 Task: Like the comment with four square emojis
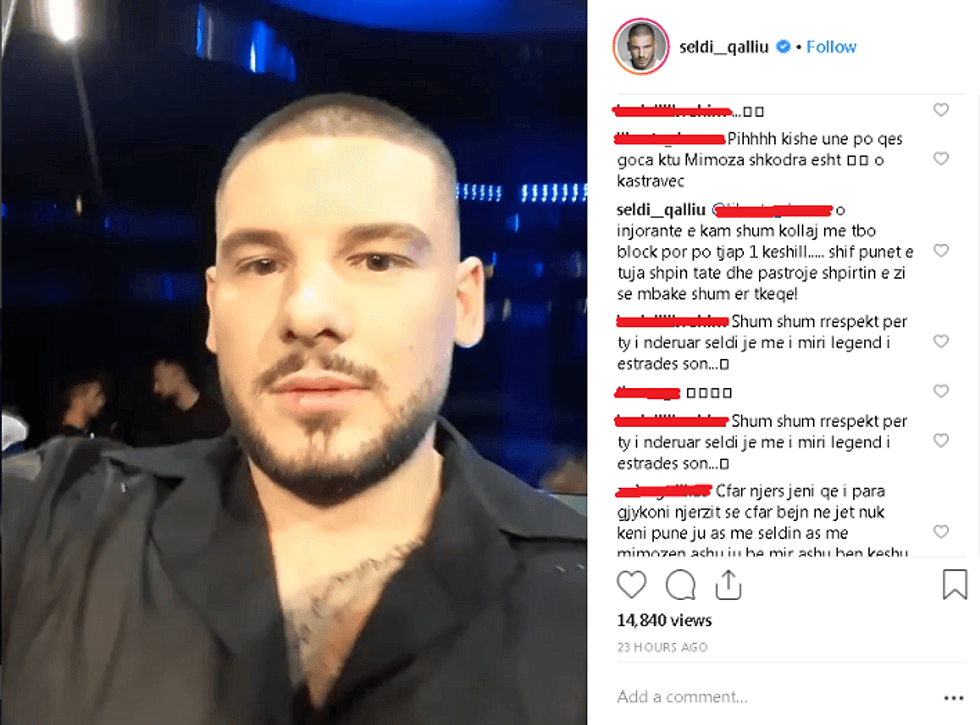pos(941,391)
